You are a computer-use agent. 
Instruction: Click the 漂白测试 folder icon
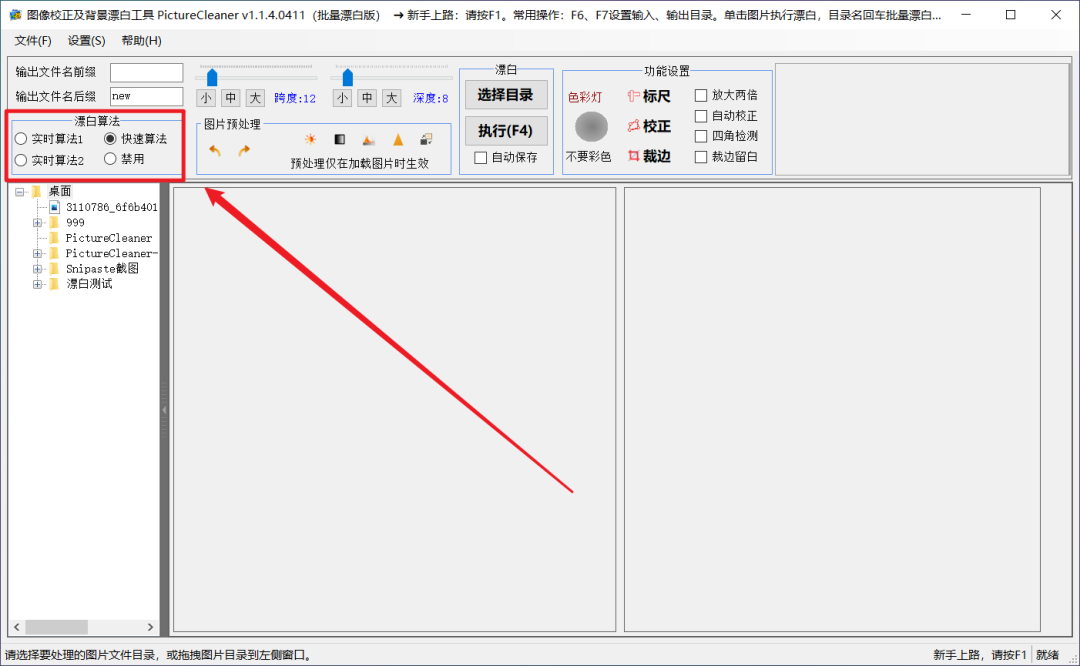pyautogui.click(x=54, y=284)
